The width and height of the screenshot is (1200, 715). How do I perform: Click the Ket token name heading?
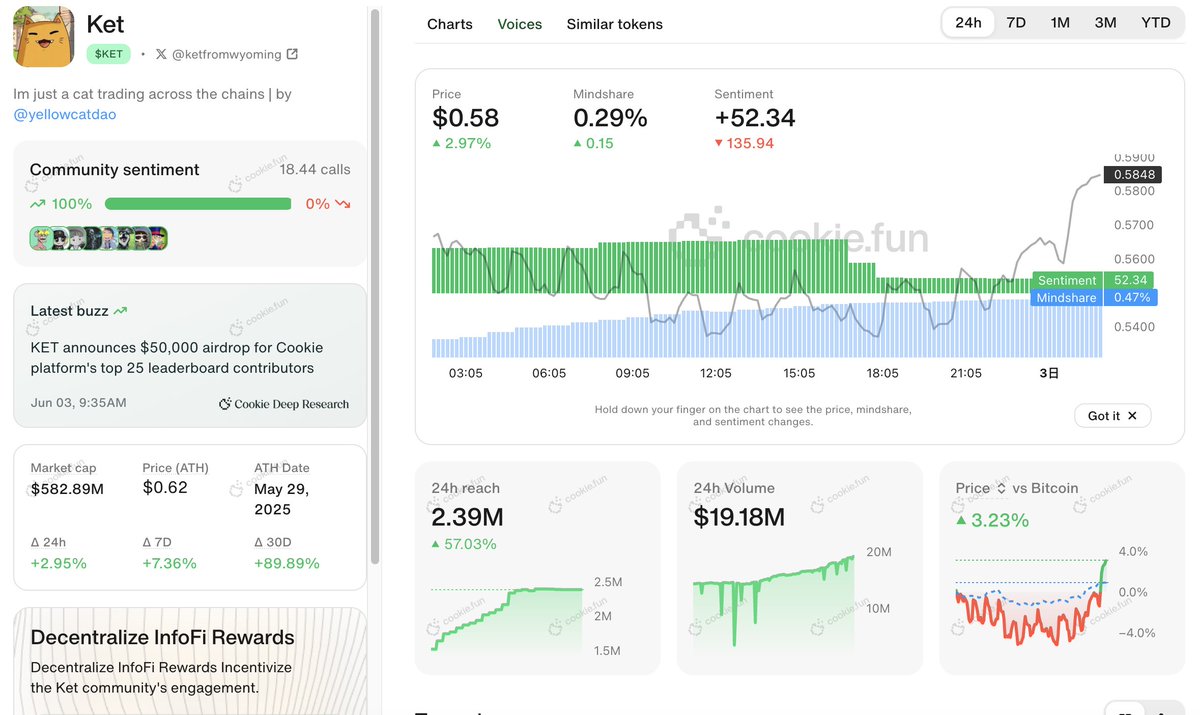(x=106, y=22)
